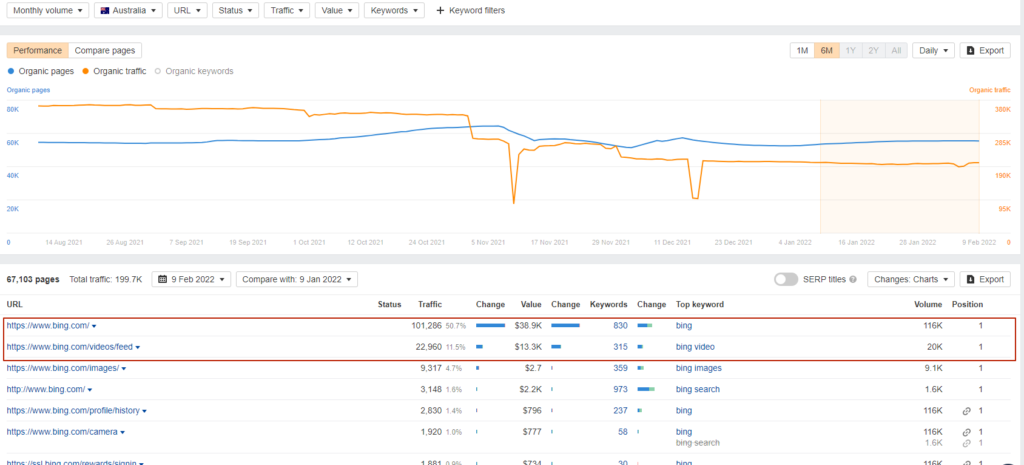
Task: Sort the table by Traffic column
Action: [x=430, y=304]
